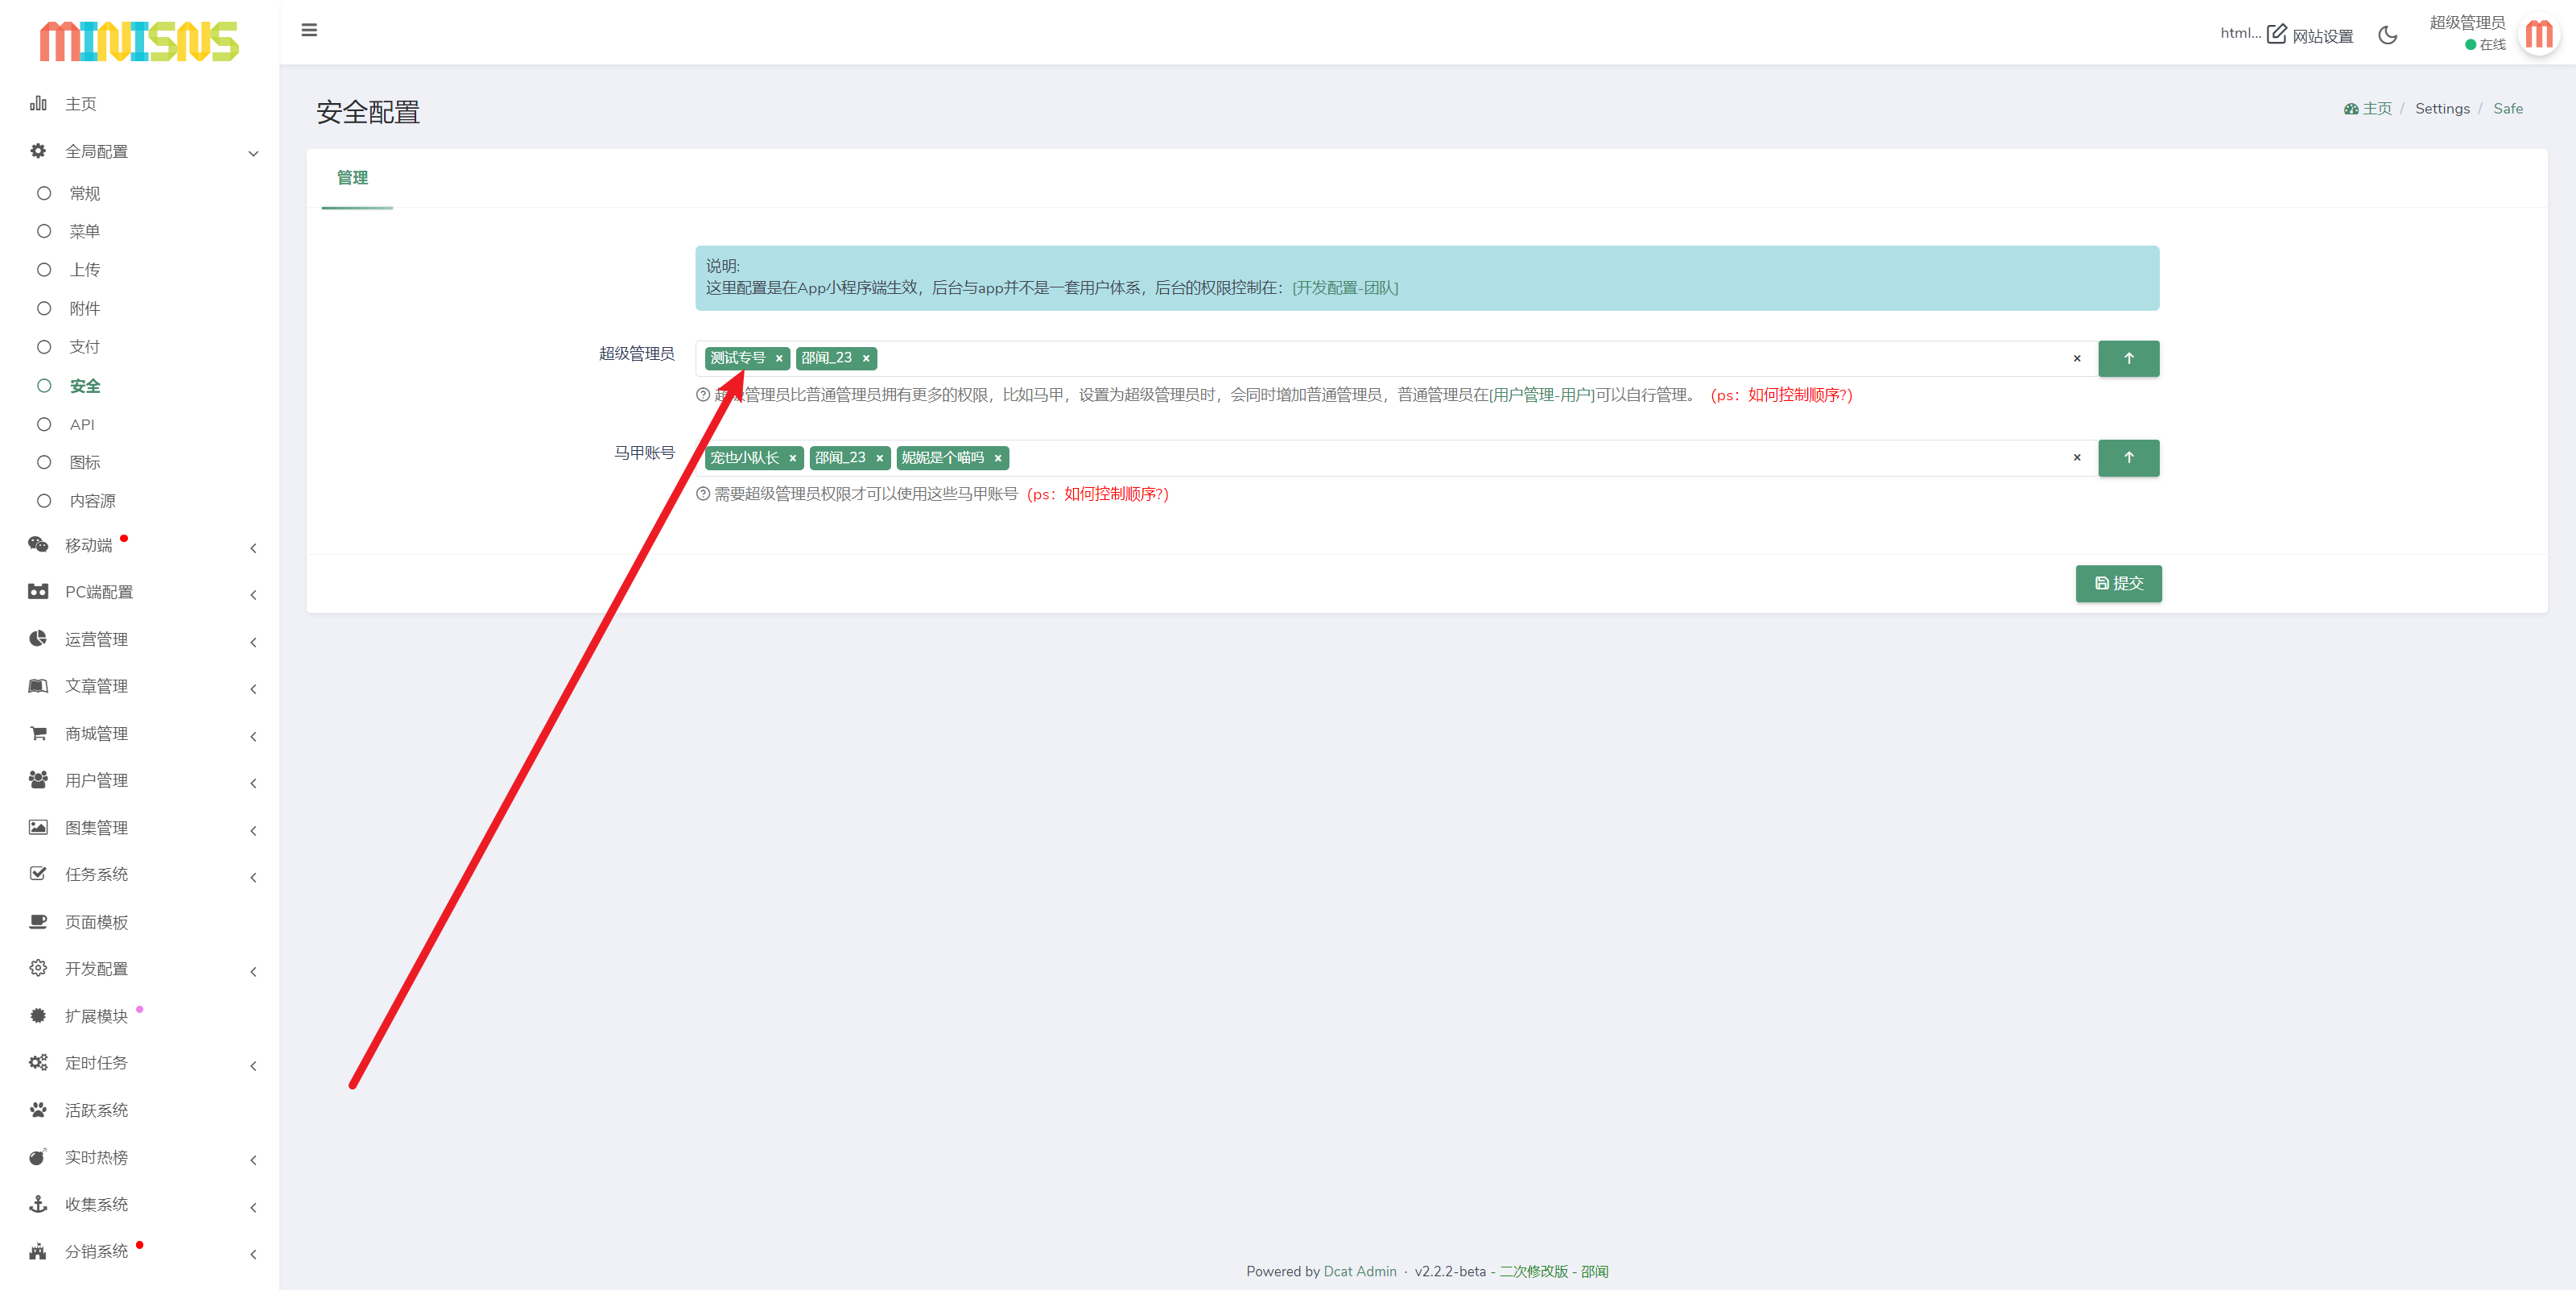Viewport: 2576px width, 1290px height.
Task: Click the hamburger sidebar toggle icon
Action: point(309,30)
